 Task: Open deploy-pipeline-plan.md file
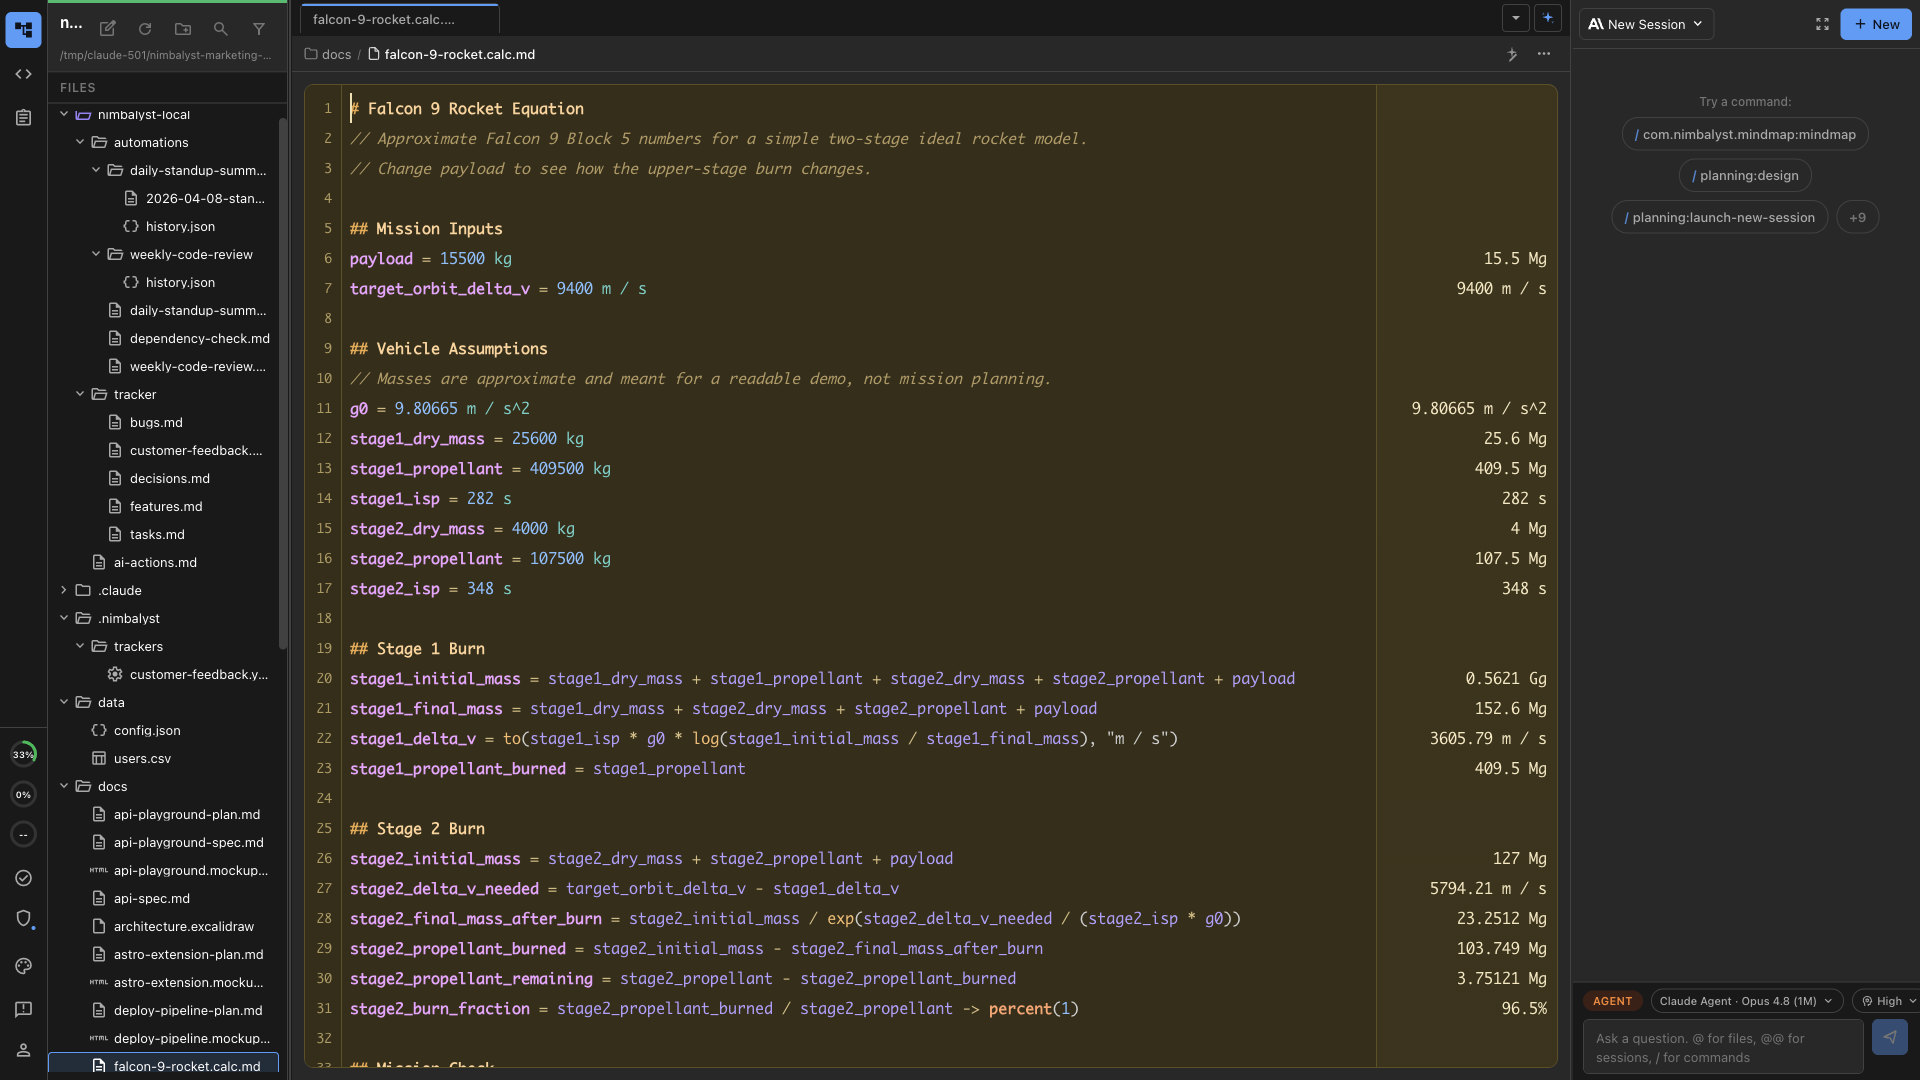click(x=188, y=1010)
